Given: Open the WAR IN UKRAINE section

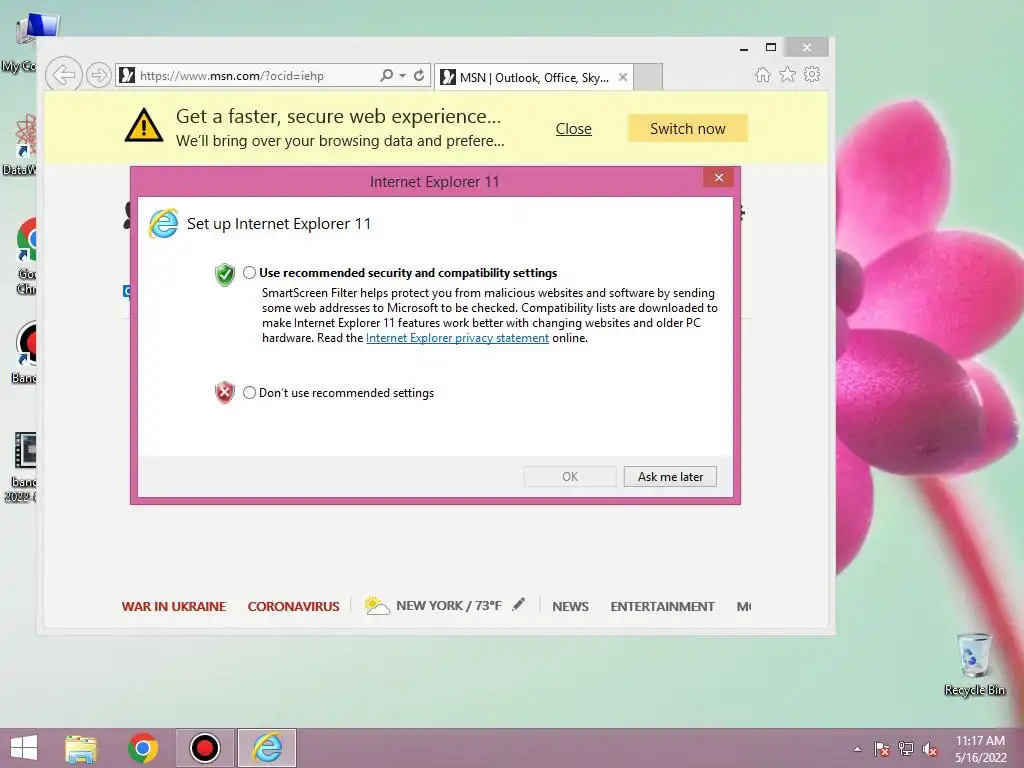Looking at the screenshot, I should coord(174,607).
